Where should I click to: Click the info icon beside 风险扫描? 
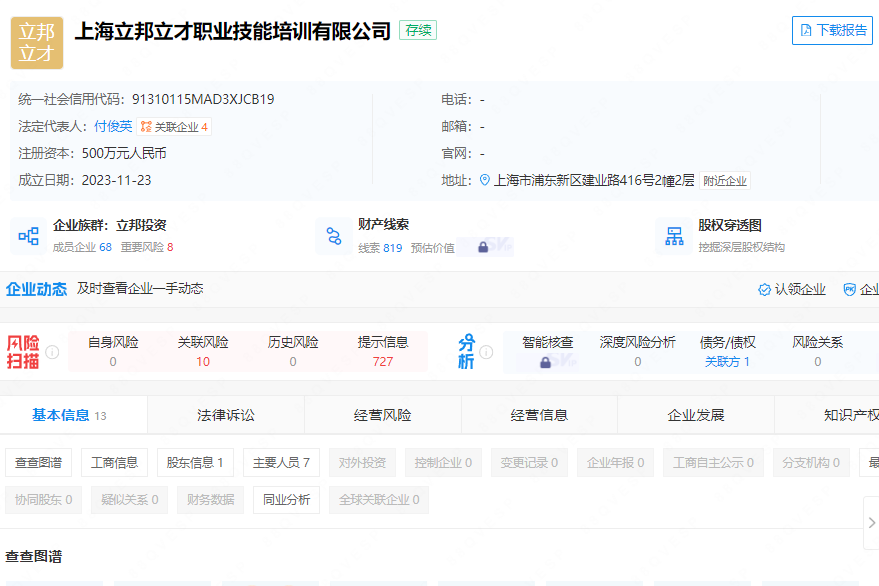pyautogui.click(x=52, y=352)
